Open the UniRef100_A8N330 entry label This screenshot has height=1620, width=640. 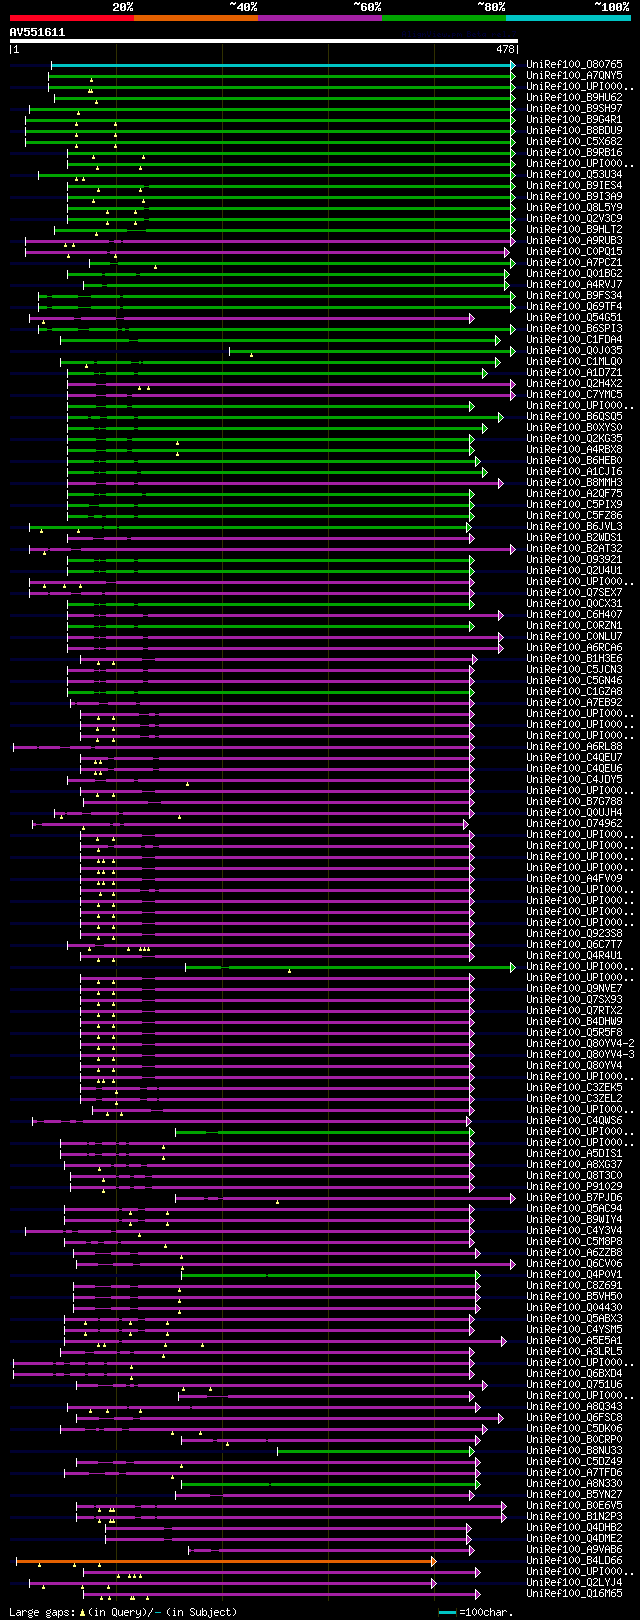pyautogui.click(x=574, y=1483)
